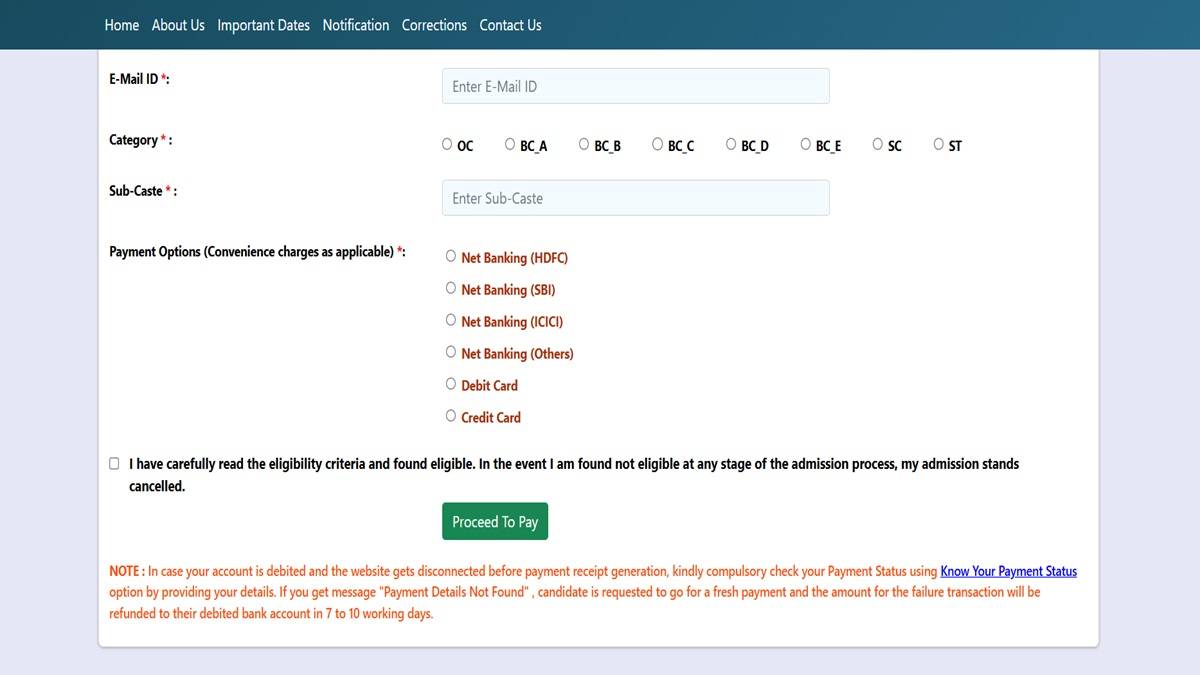Tick the eligibility criteria declaration checkbox

click(114, 464)
